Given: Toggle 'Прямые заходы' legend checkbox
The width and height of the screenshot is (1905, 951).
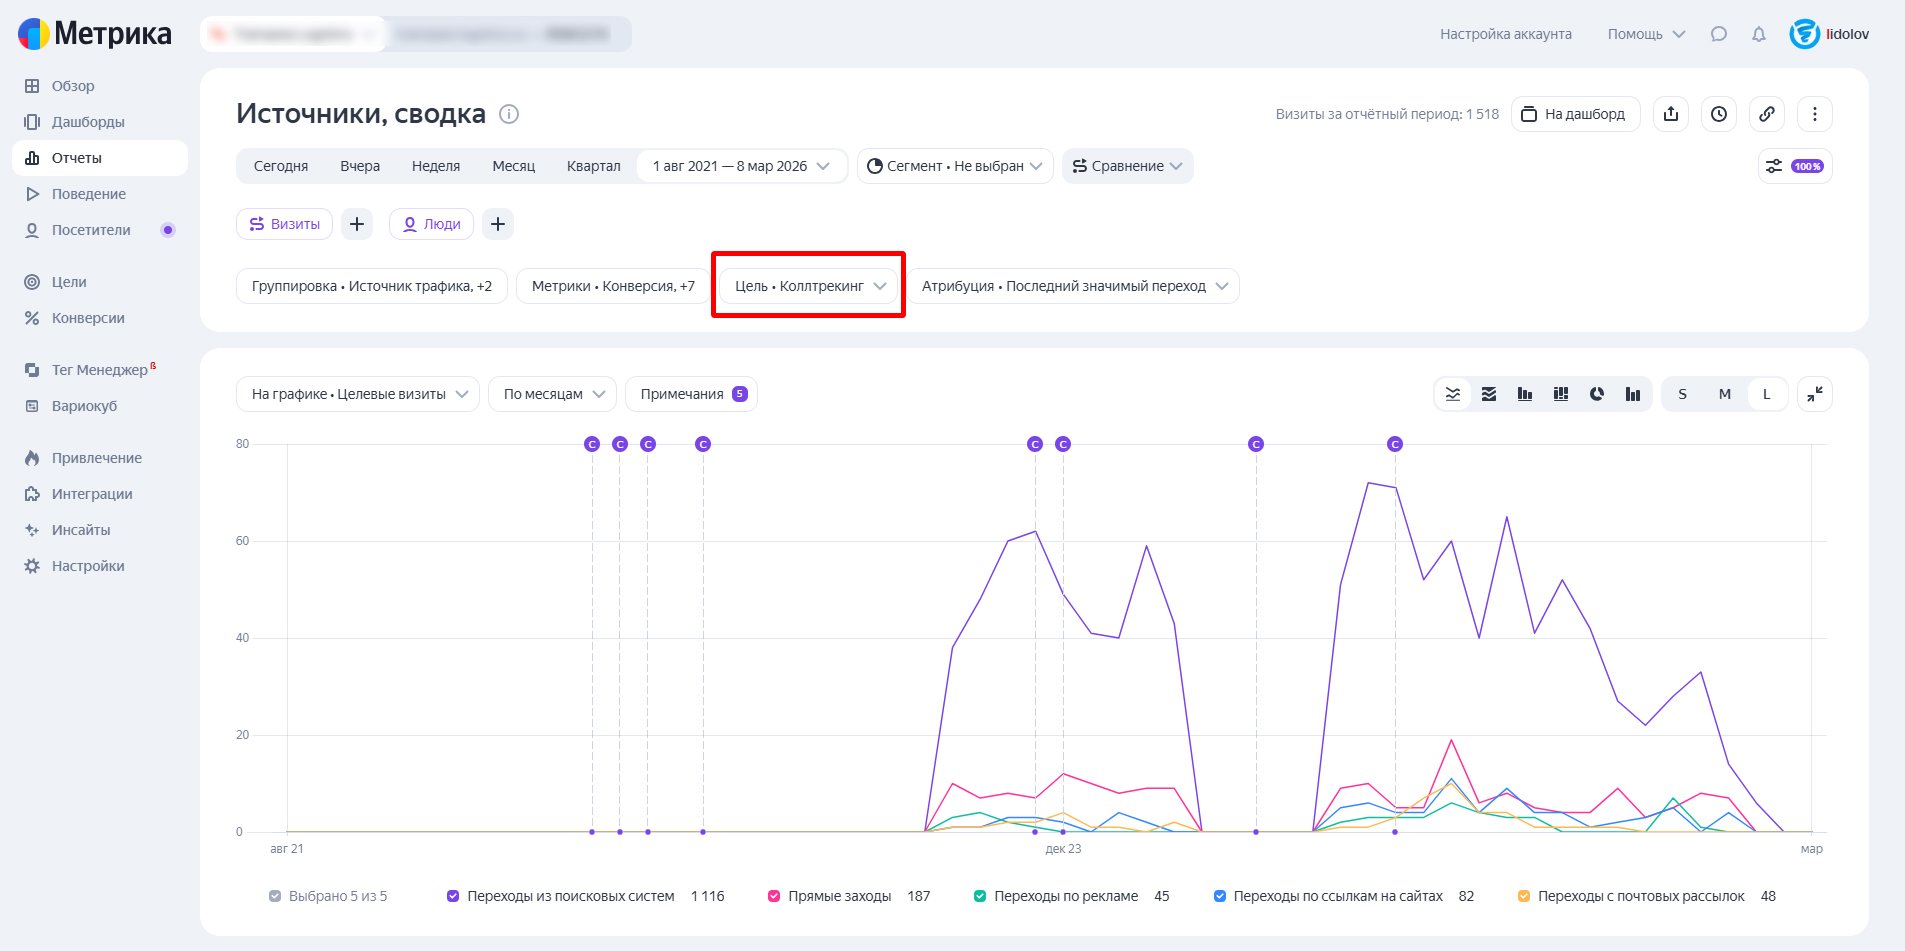Looking at the screenshot, I should pos(774,896).
